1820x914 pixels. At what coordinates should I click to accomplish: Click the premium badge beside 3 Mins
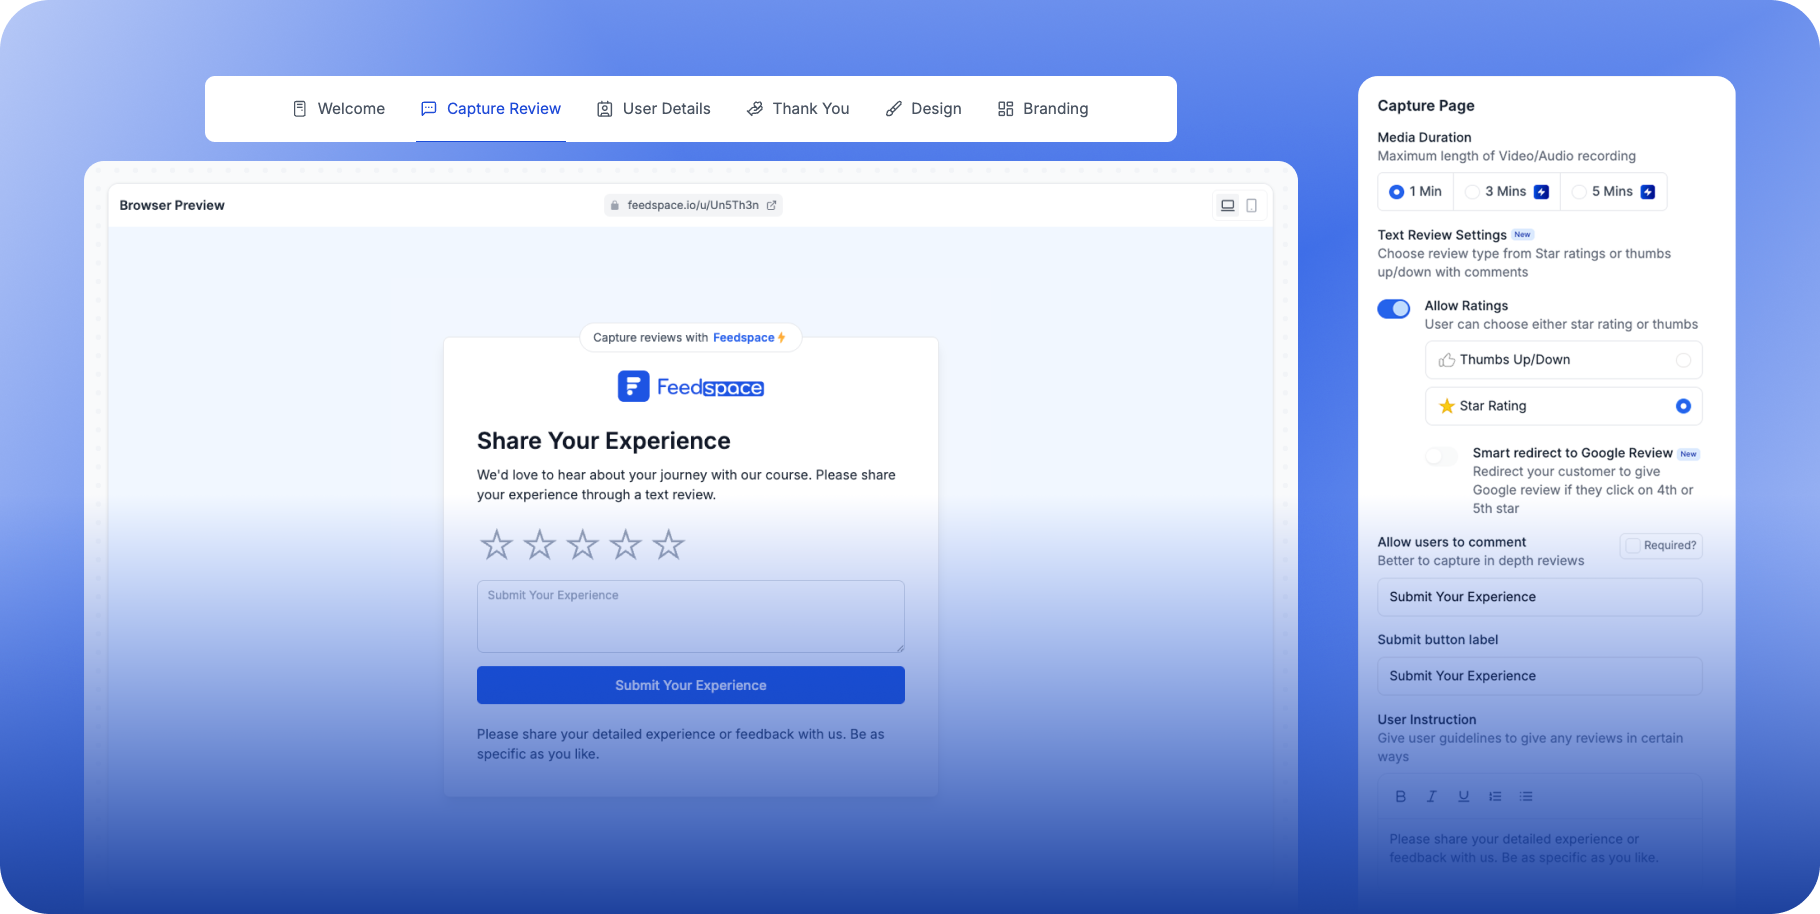(1542, 192)
